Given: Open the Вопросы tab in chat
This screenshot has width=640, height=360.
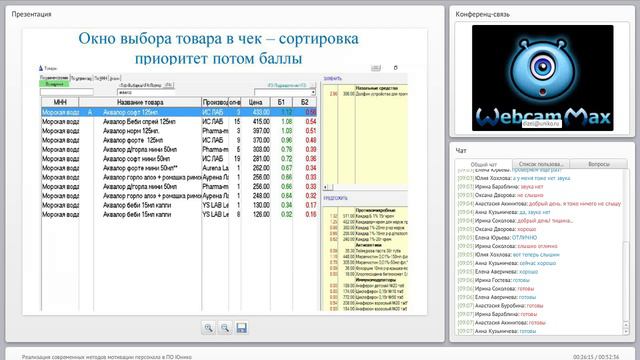Looking at the screenshot, I should click(x=599, y=164).
